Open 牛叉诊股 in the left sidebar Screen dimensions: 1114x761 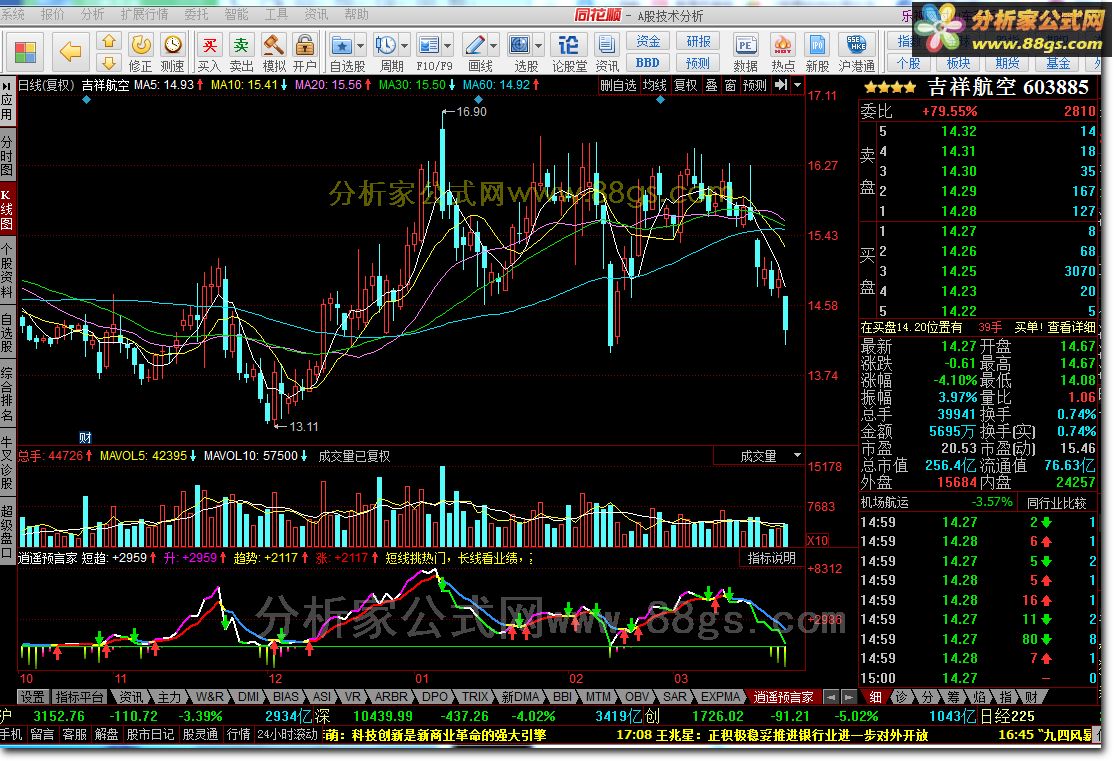coord(7,463)
